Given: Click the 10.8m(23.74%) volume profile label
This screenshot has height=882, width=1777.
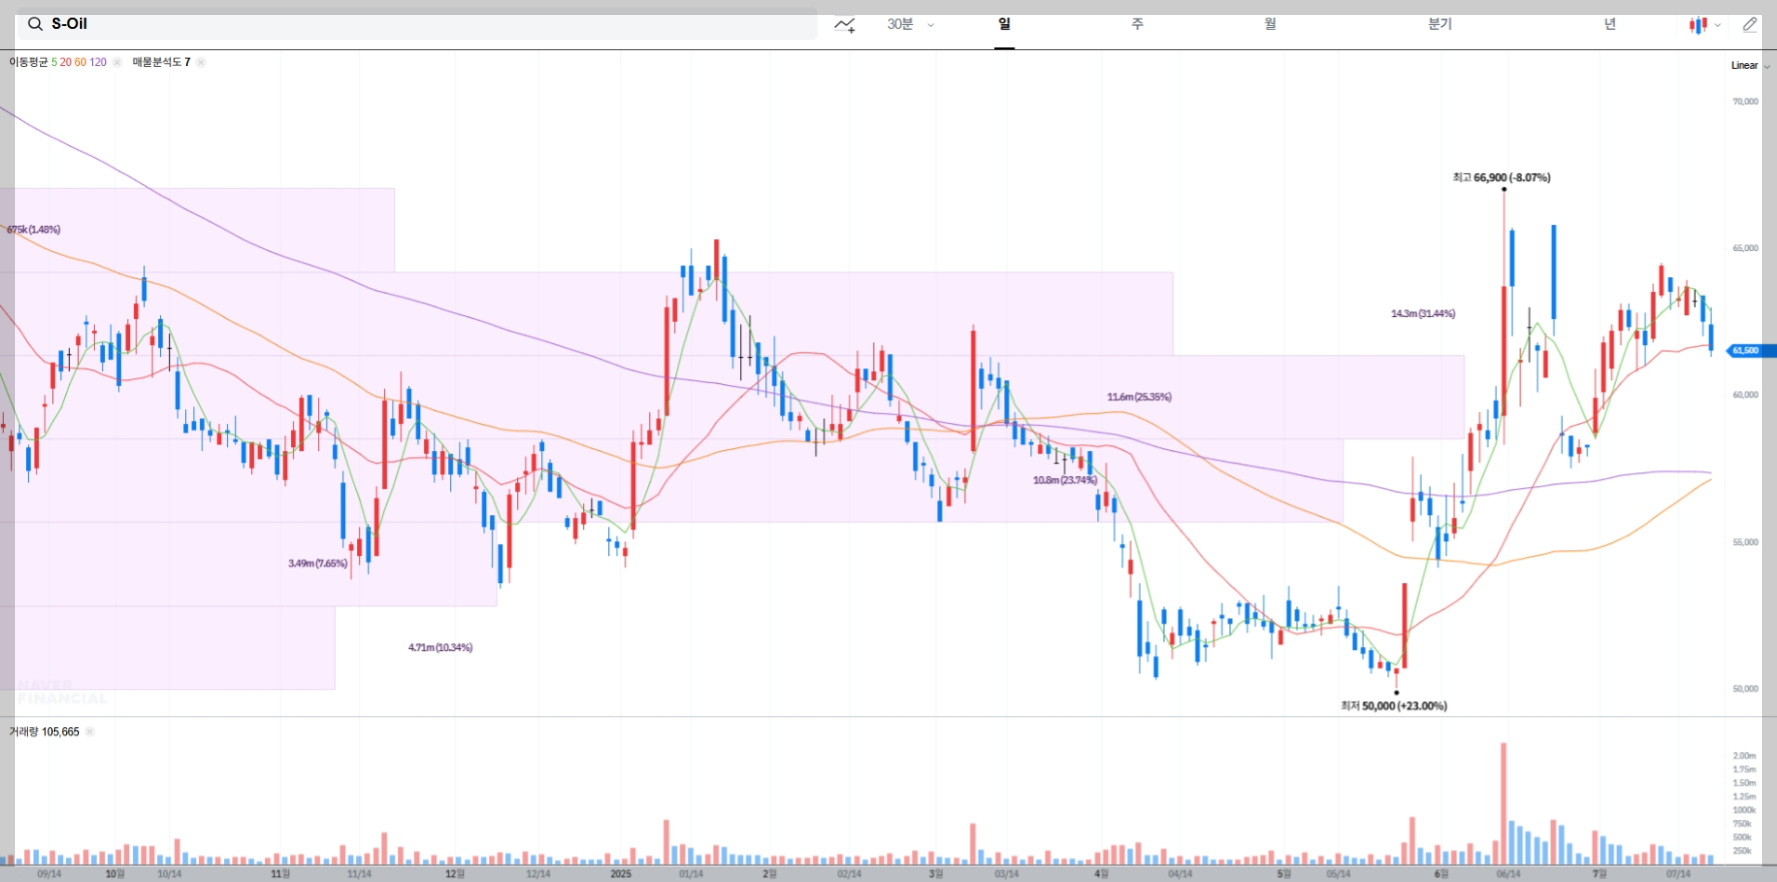Looking at the screenshot, I should pyautogui.click(x=1065, y=480).
